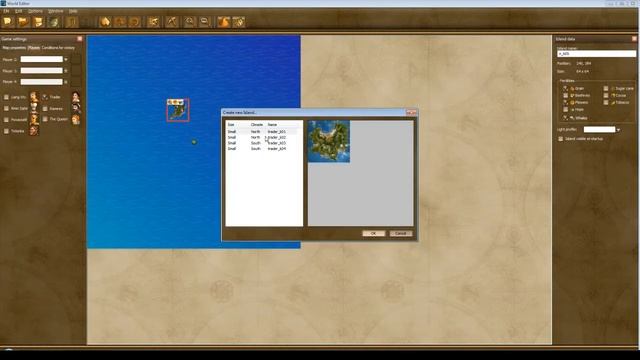Enable the Tobacco fertility checkbox
The width and height of the screenshot is (640, 360).
[x=606, y=102]
